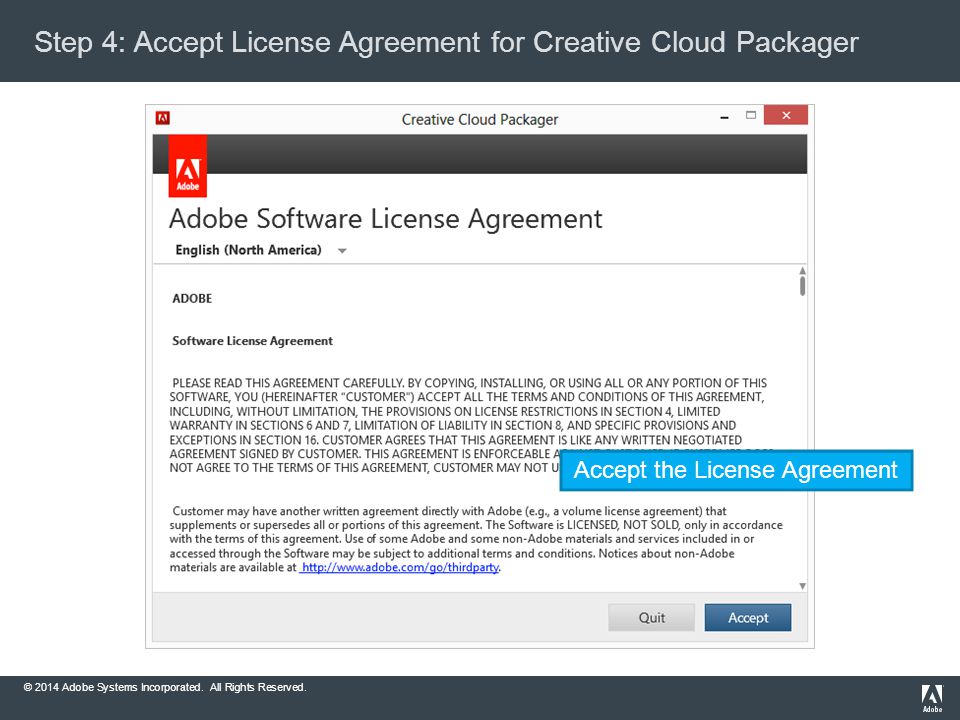Open the adobe.com/go/thirdparty link
The width and height of the screenshot is (960, 720).
(x=400, y=568)
